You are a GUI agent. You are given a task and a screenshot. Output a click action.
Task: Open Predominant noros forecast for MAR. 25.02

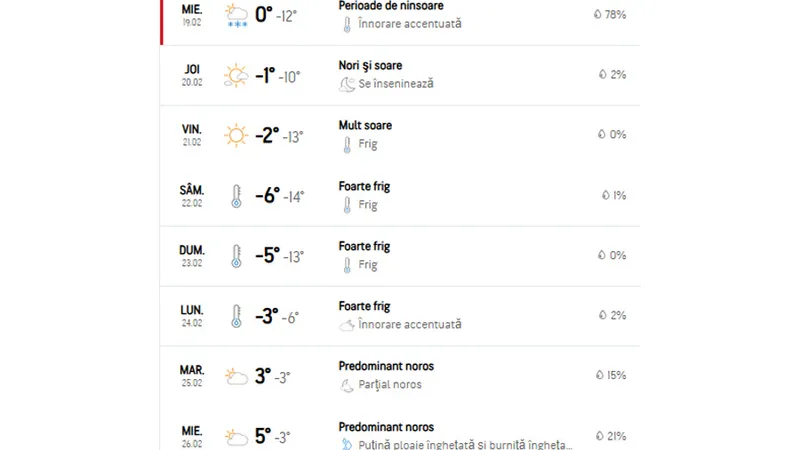(x=386, y=366)
